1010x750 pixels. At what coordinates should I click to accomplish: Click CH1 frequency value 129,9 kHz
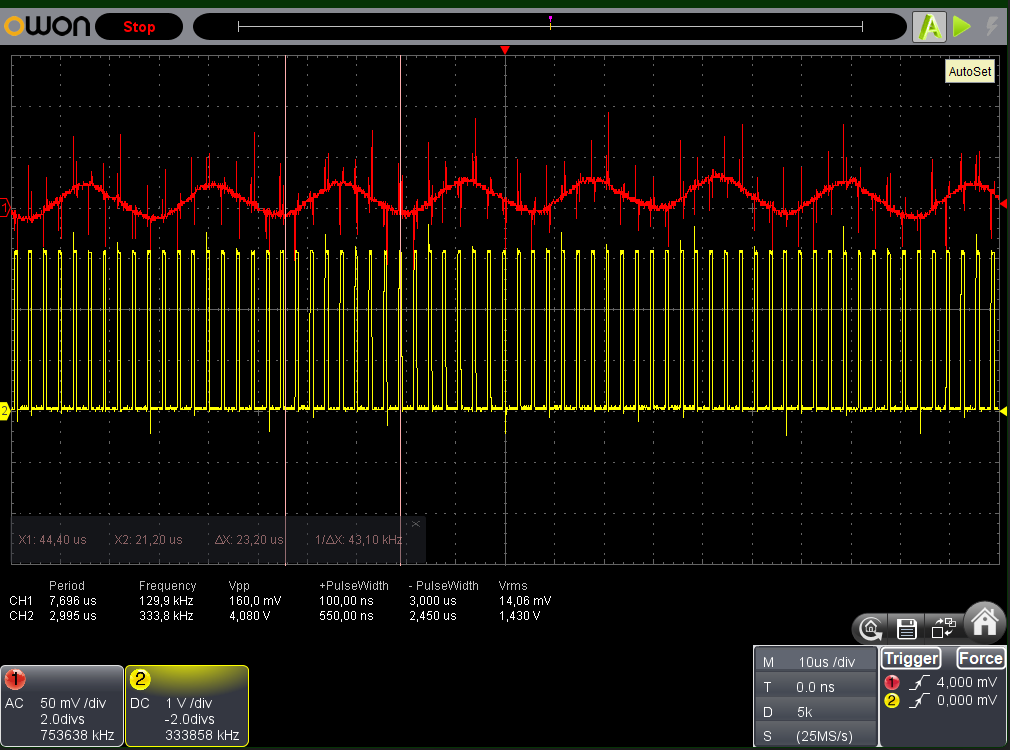tap(166, 601)
